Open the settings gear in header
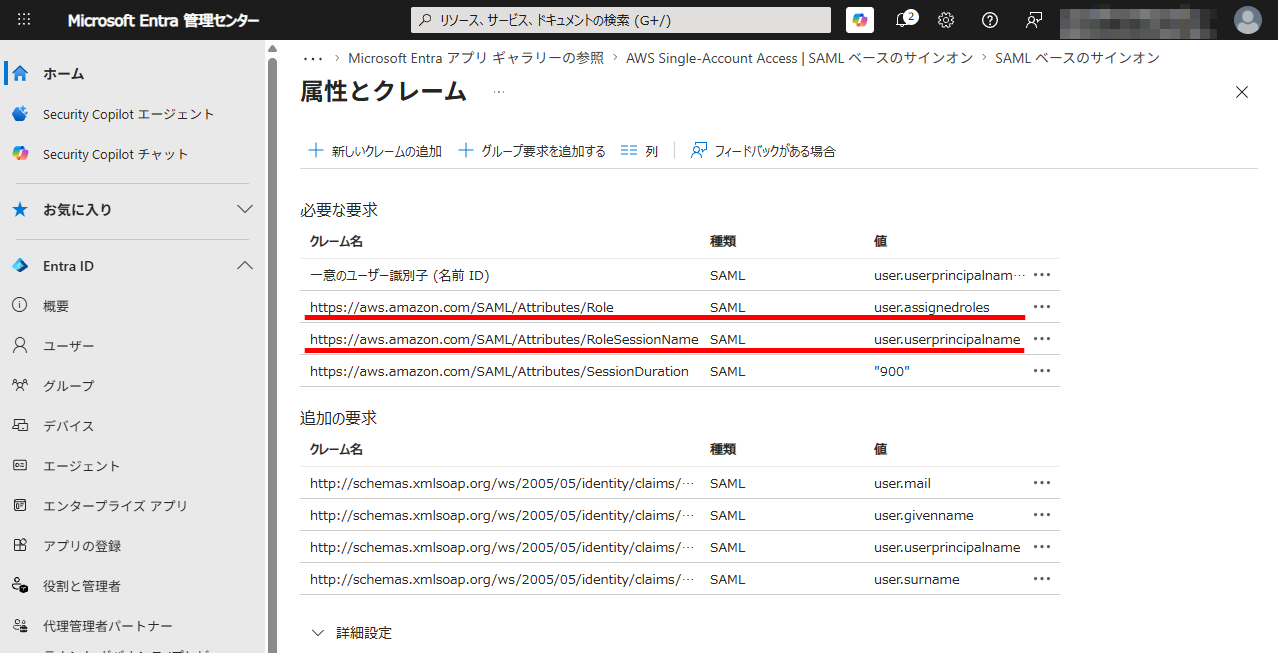This screenshot has width=1278, height=653. click(x=946, y=20)
